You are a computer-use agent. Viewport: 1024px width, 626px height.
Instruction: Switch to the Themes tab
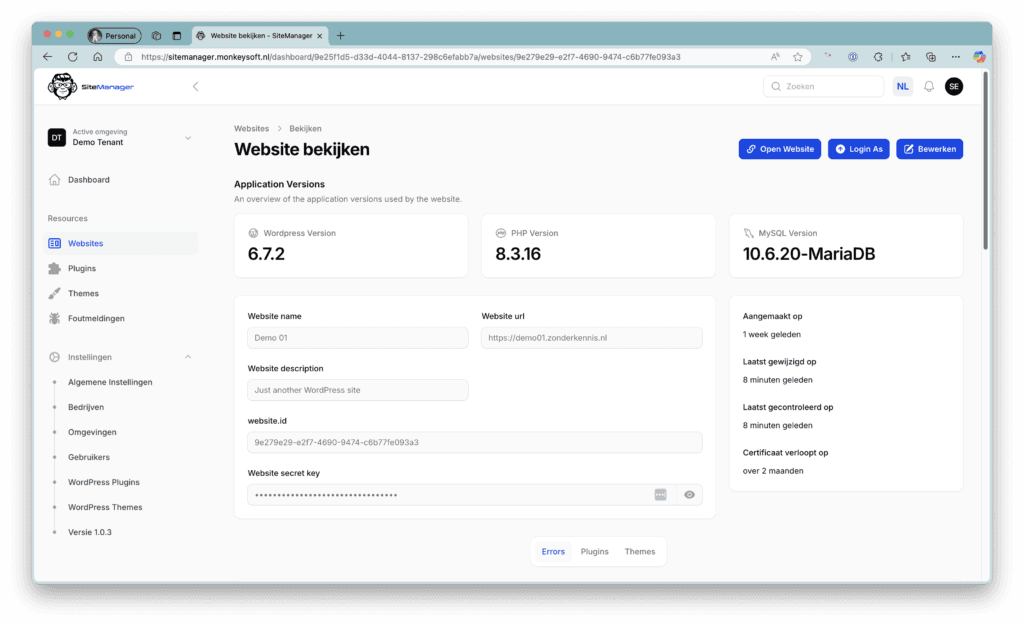click(639, 552)
